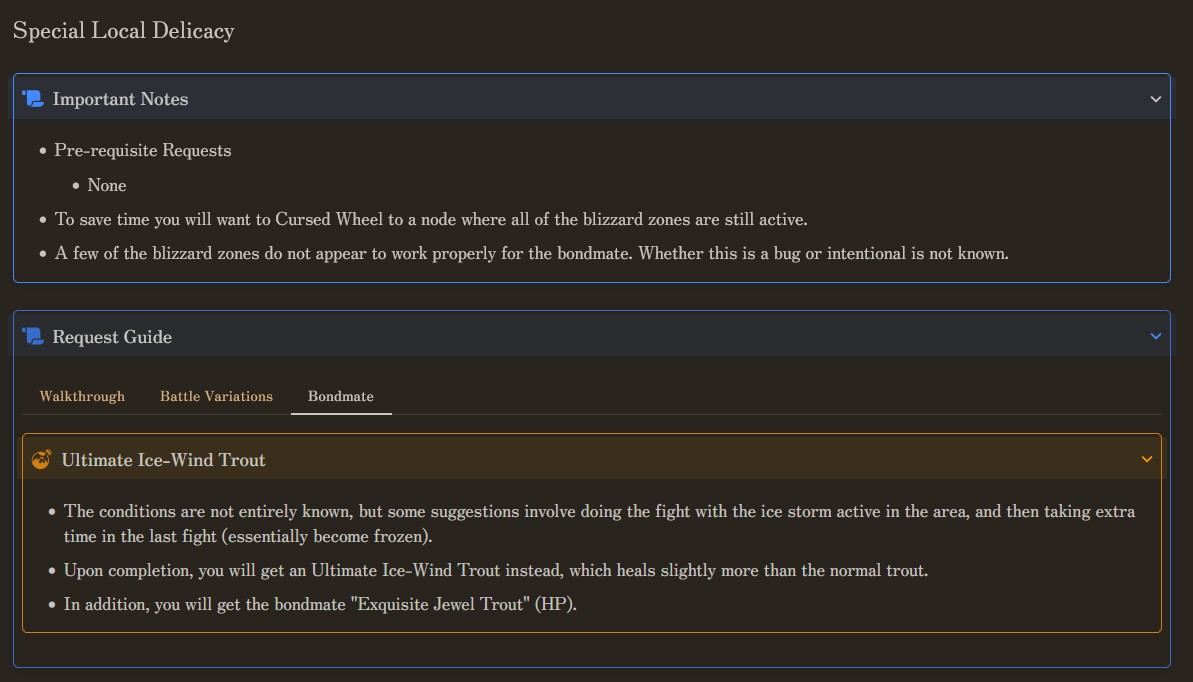Click the note about blizzard zones bug
Screen dimensions: 1193x682
coord(531,253)
